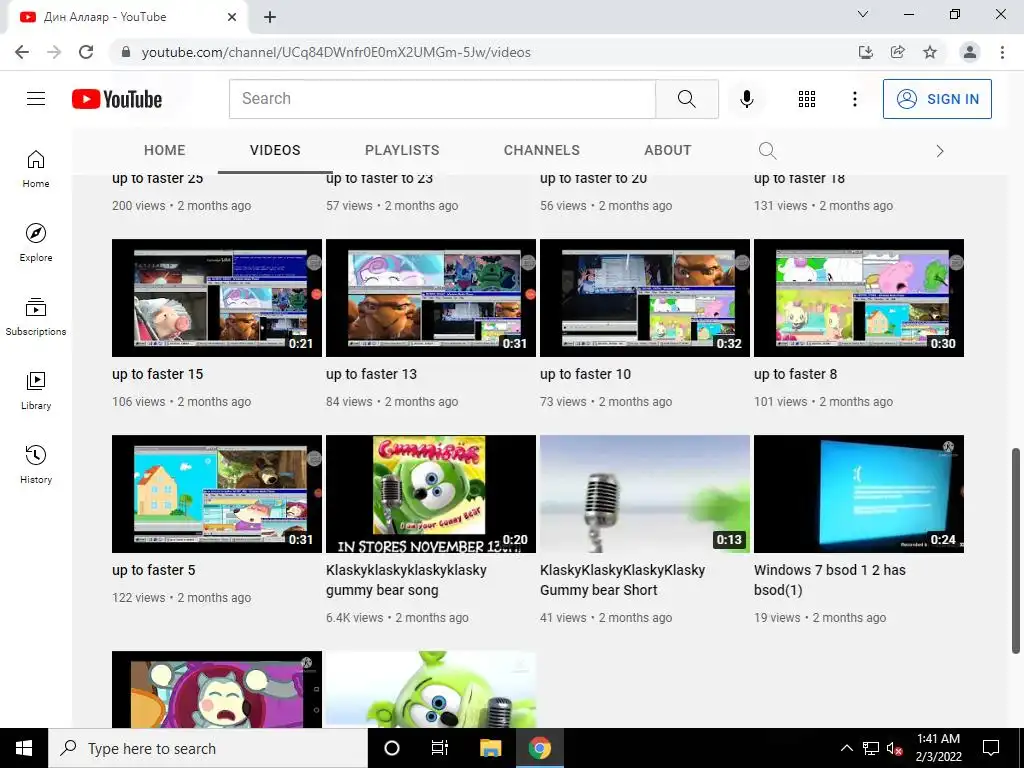Image resolution: width=1024 pixels, height=768 pixels.
Task: Click the muted volume tray icon
Action: coord(894,748)
